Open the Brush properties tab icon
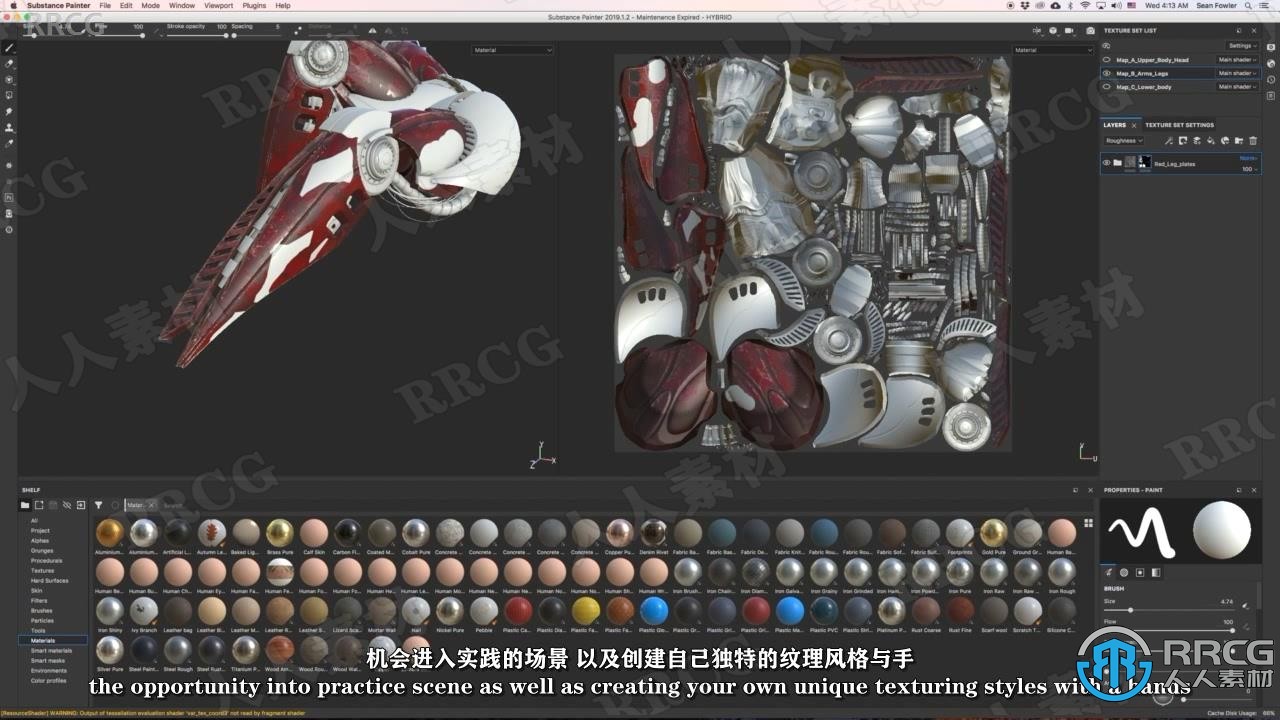Screen dimensions: 1280x720 tap(1109, 572)
